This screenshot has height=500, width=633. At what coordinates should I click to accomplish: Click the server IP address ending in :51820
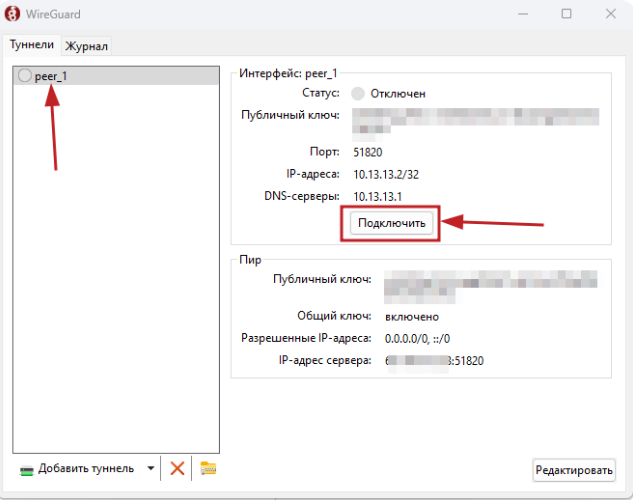click(x=434, y=360)
